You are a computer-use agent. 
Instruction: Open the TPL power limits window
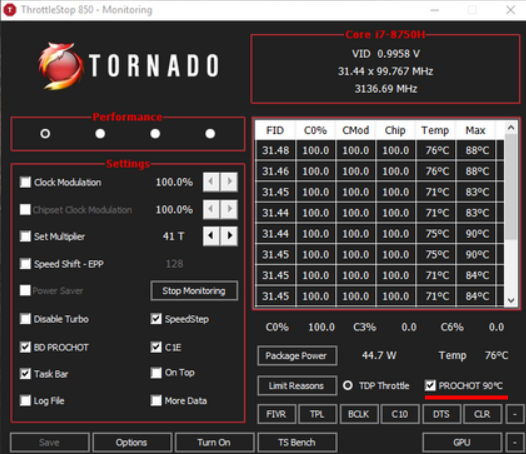tap(317, 414)
